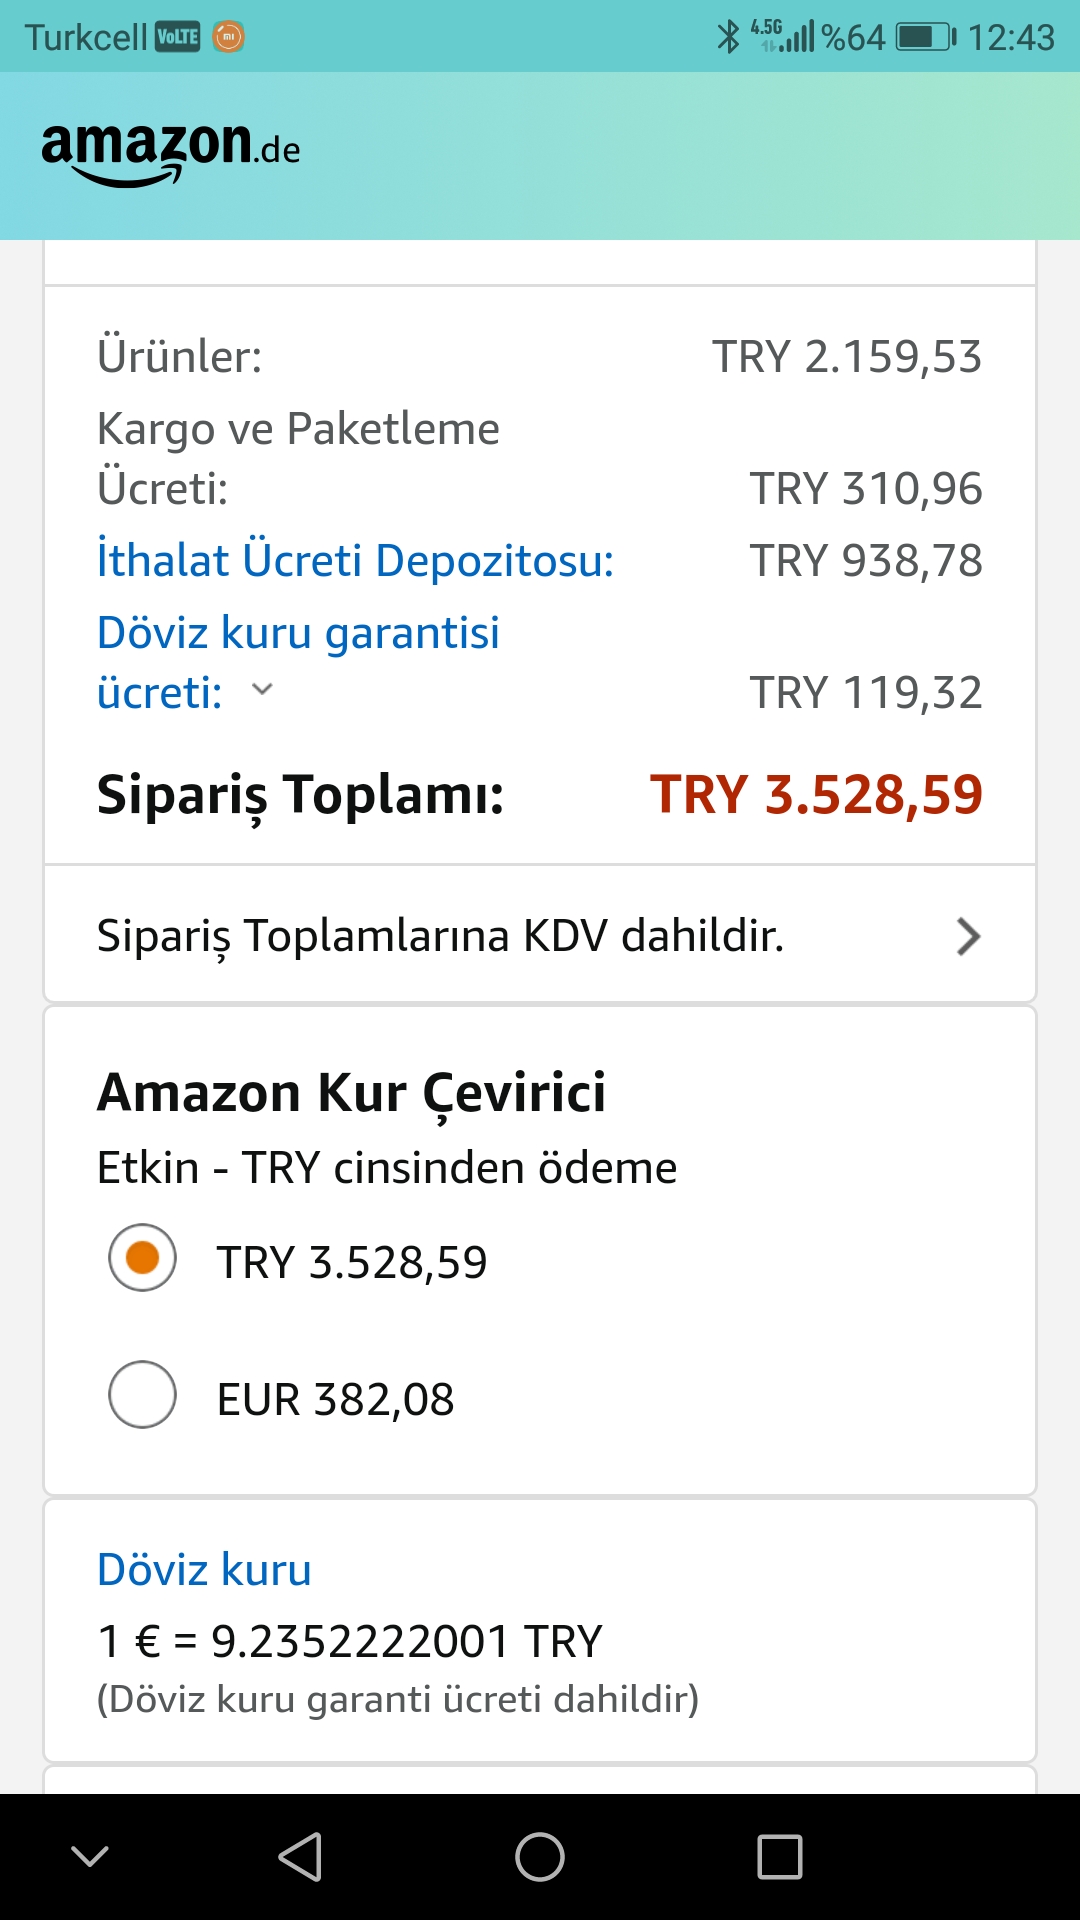Tap the orange Mi notification icon
The height and width of the screenshot is (1920, 1080).
[x=228, y=37]
